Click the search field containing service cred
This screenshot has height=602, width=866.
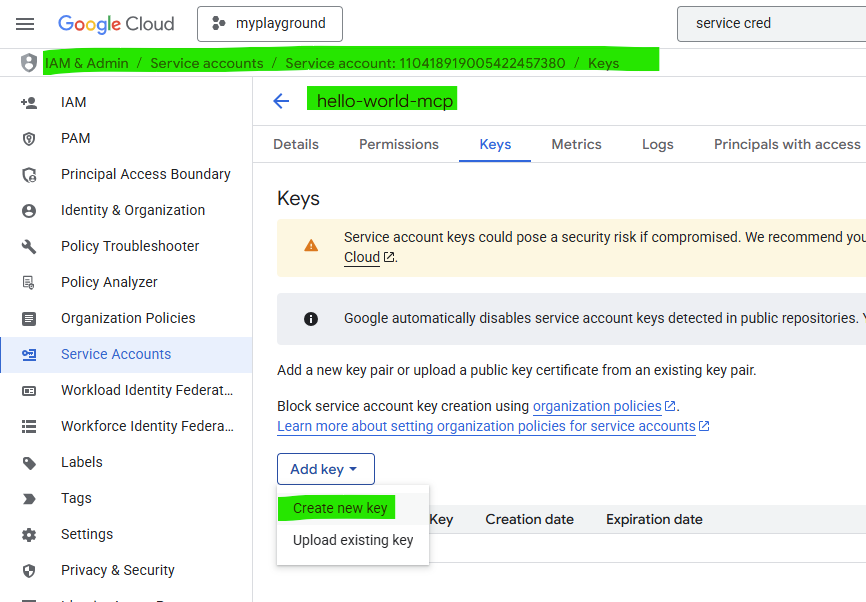pos(770,24)
